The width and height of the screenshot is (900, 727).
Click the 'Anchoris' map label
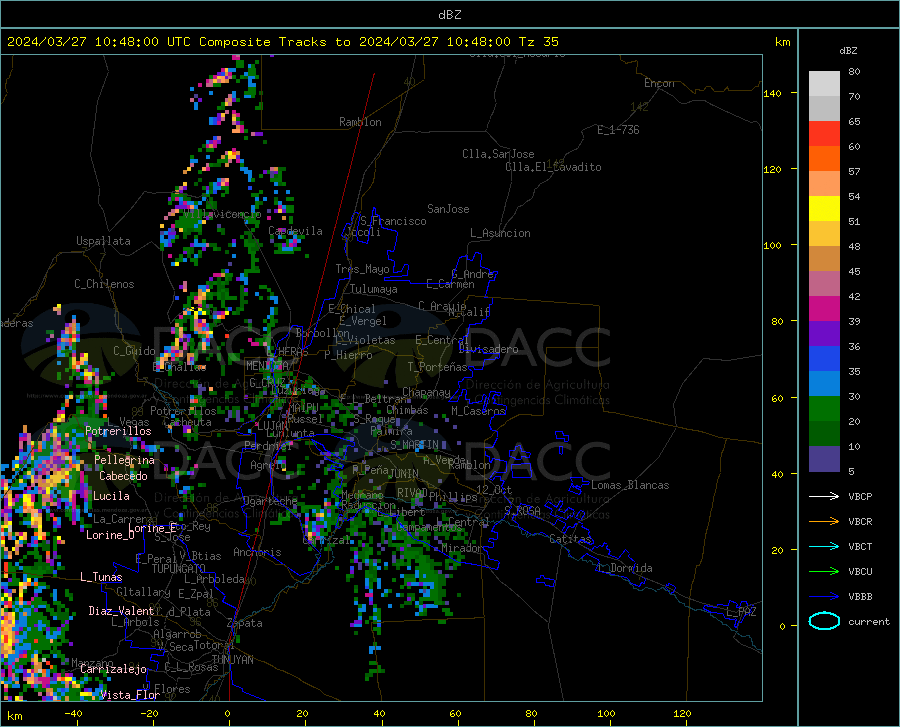tap(257, 552)
